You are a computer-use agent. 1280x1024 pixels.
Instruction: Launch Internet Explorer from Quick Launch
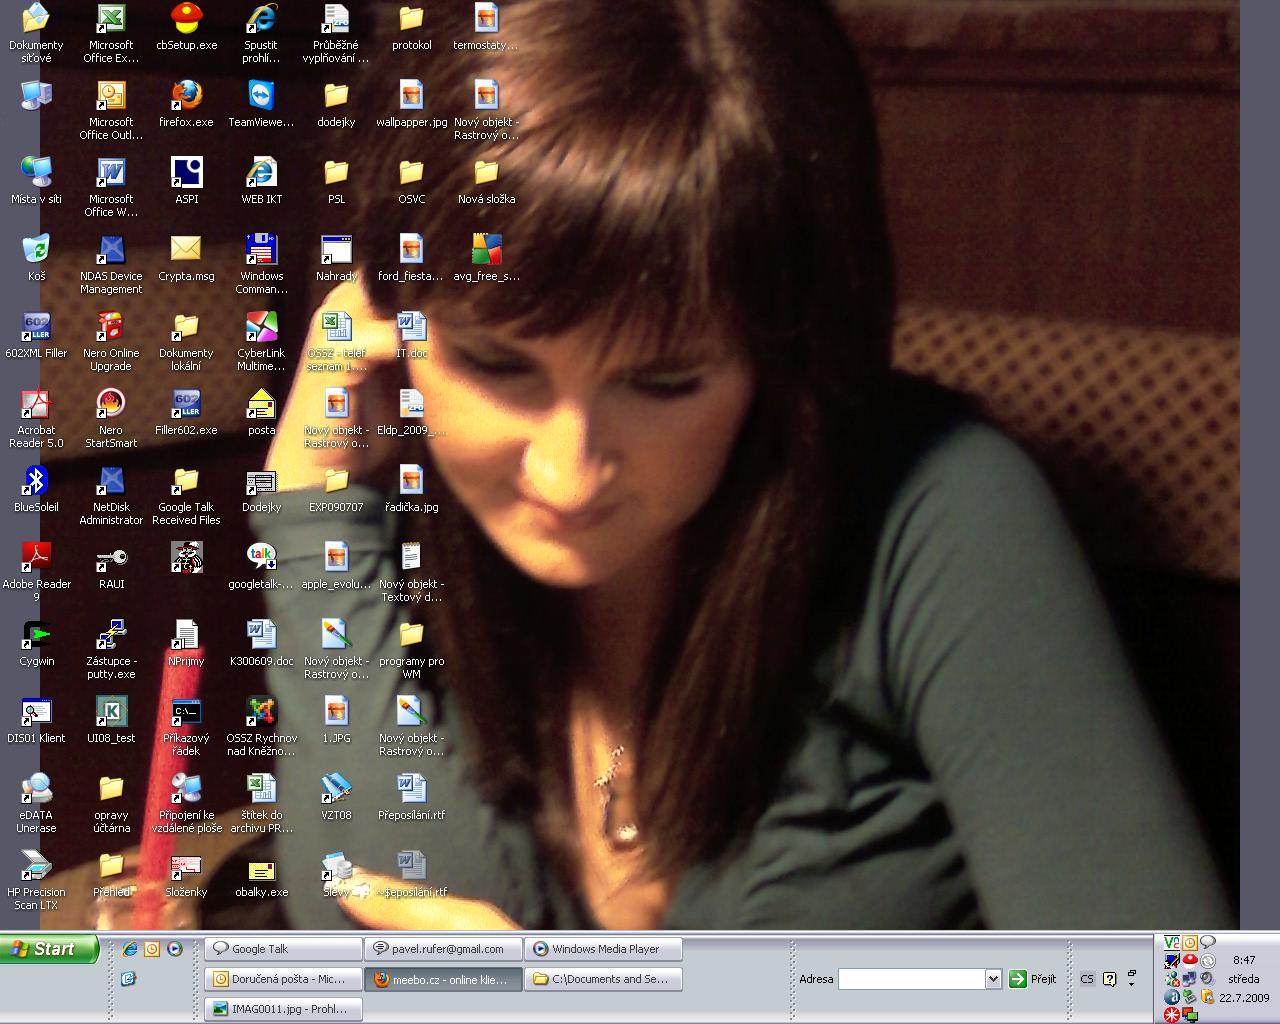click(129, 949)
